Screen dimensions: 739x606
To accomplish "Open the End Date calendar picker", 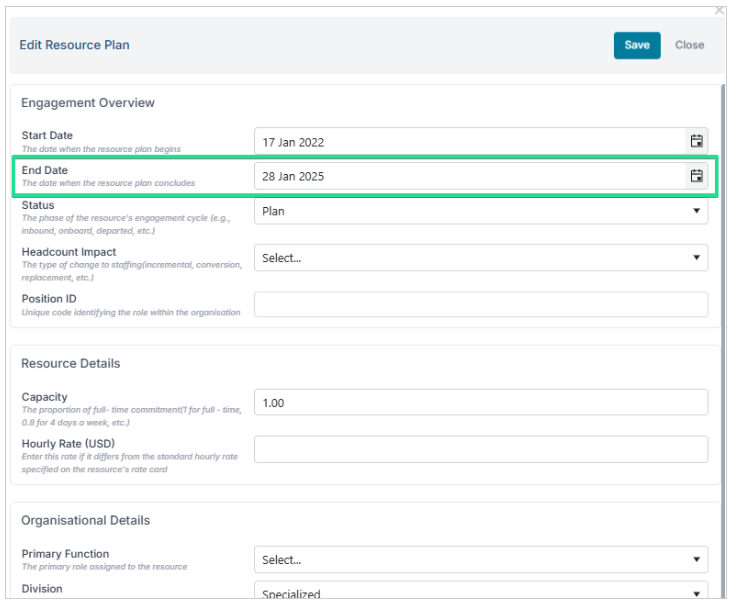I will pyautogui.click(x=696, y=176).
